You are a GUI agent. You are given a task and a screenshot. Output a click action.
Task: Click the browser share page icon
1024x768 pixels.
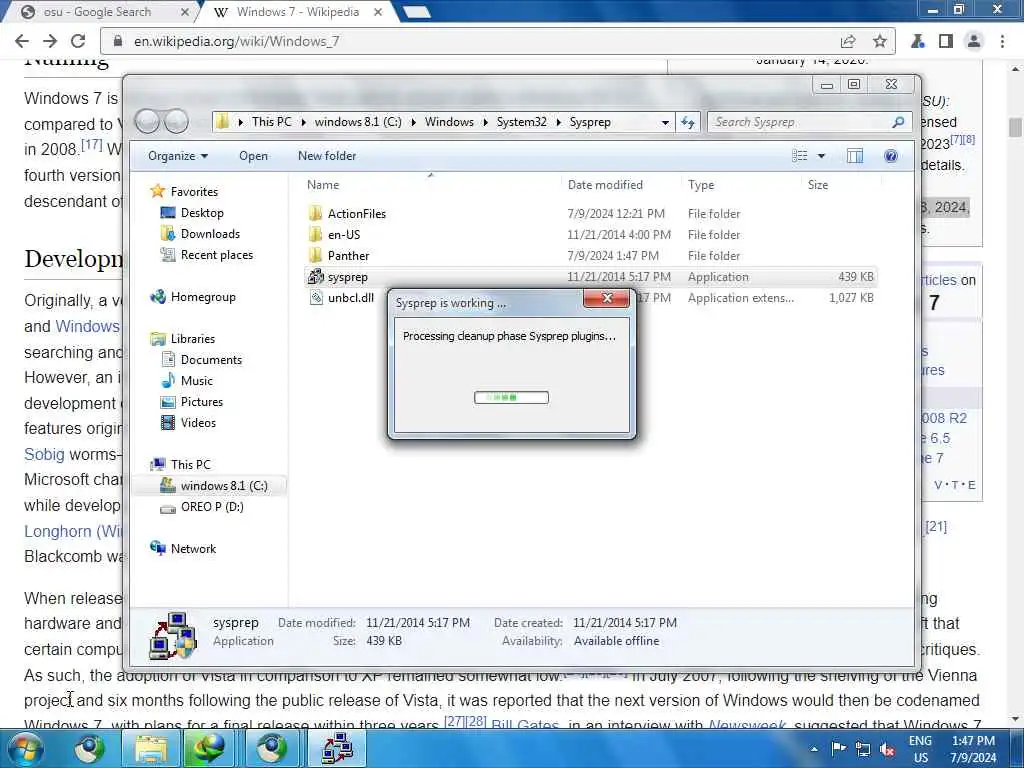point(848,41)
